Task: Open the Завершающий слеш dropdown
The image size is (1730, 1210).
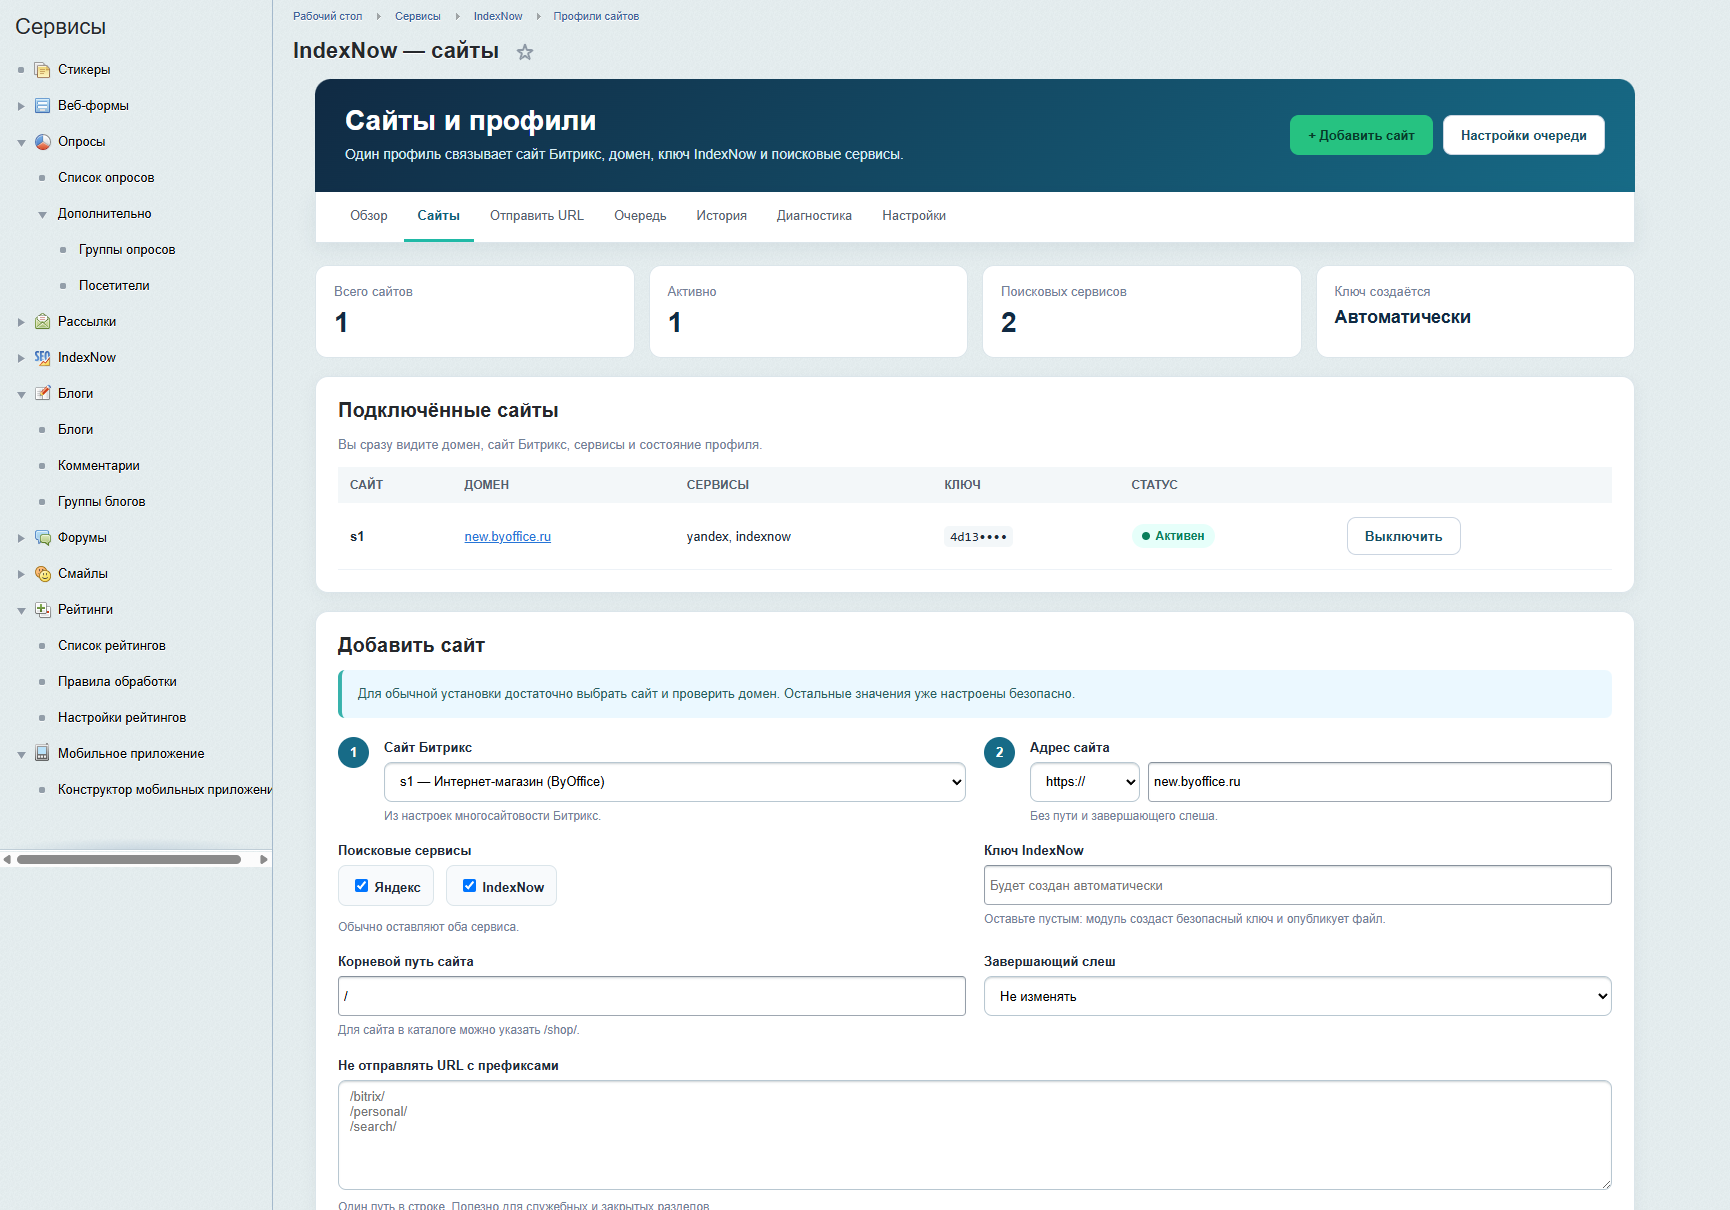Action: tap(1298, 996)
